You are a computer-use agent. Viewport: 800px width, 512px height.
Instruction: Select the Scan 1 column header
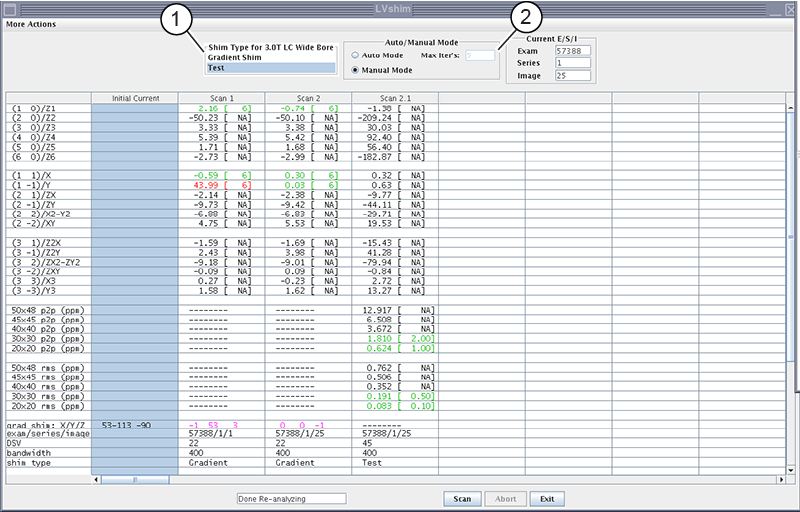(221, 98)
